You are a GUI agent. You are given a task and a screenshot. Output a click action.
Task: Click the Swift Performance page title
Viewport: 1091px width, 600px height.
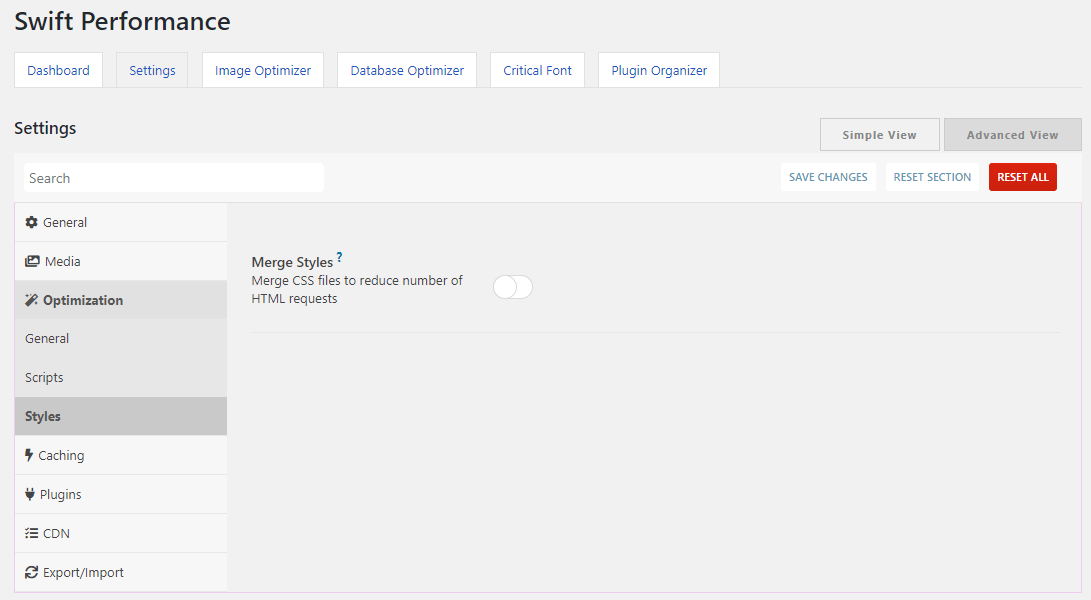tap(122, 22)
